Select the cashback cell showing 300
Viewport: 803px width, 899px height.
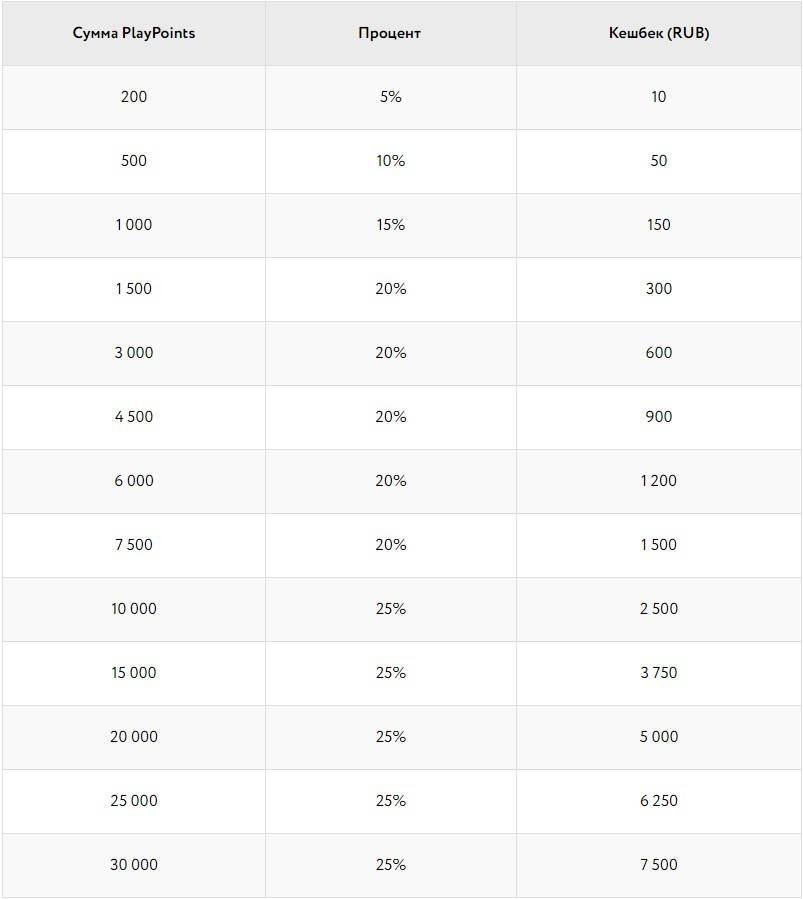pyautogui.click(x=658, y=289)
